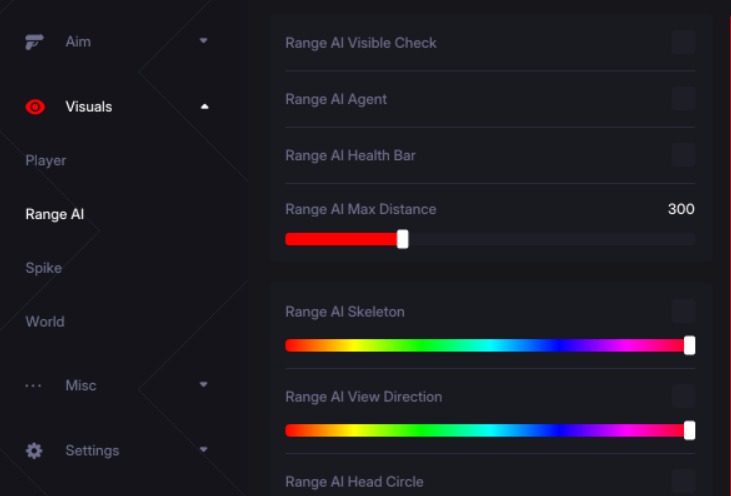This screenshot has height=496, width=731.
Task: Go to the World submenu
Action: click(x=45, y=321)
